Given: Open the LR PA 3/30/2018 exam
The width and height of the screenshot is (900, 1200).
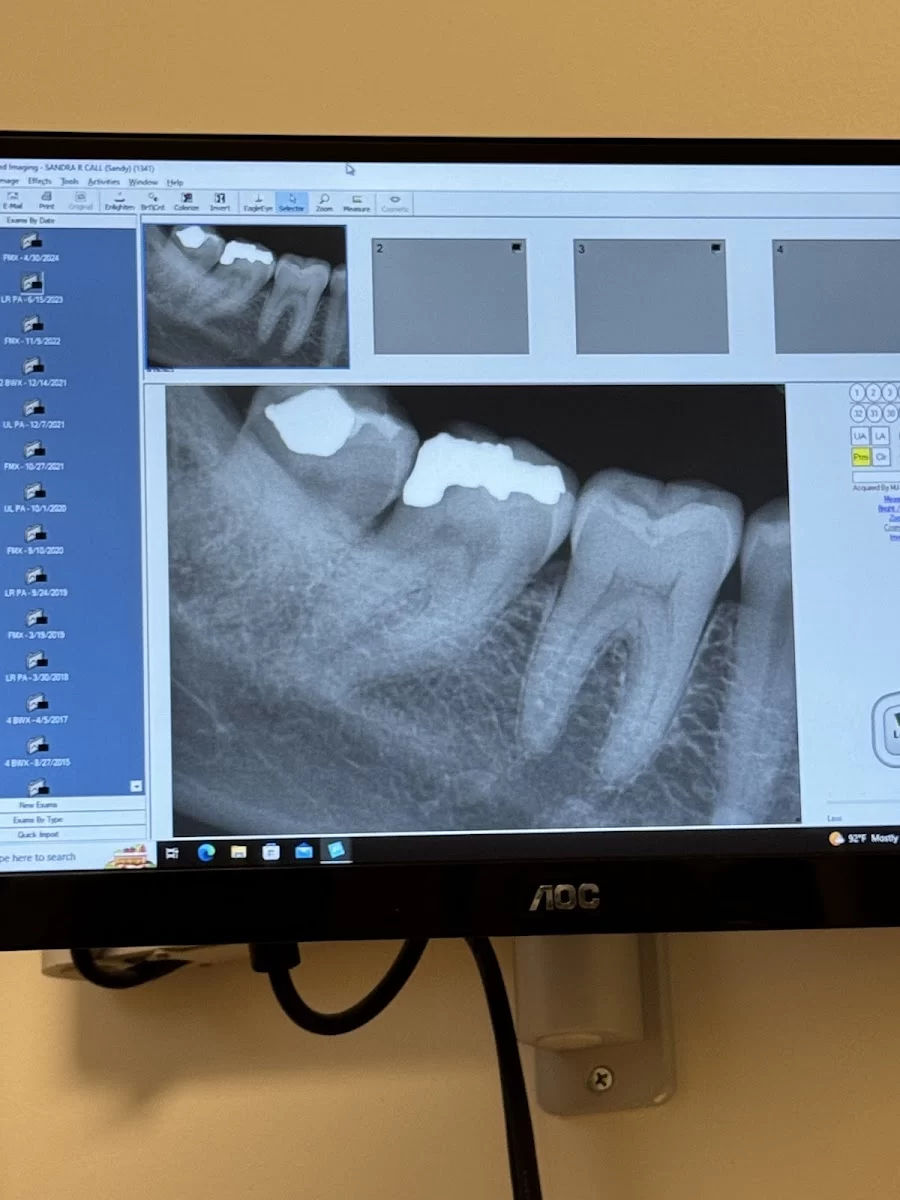Looking at the screenshot, I should 37,667.
